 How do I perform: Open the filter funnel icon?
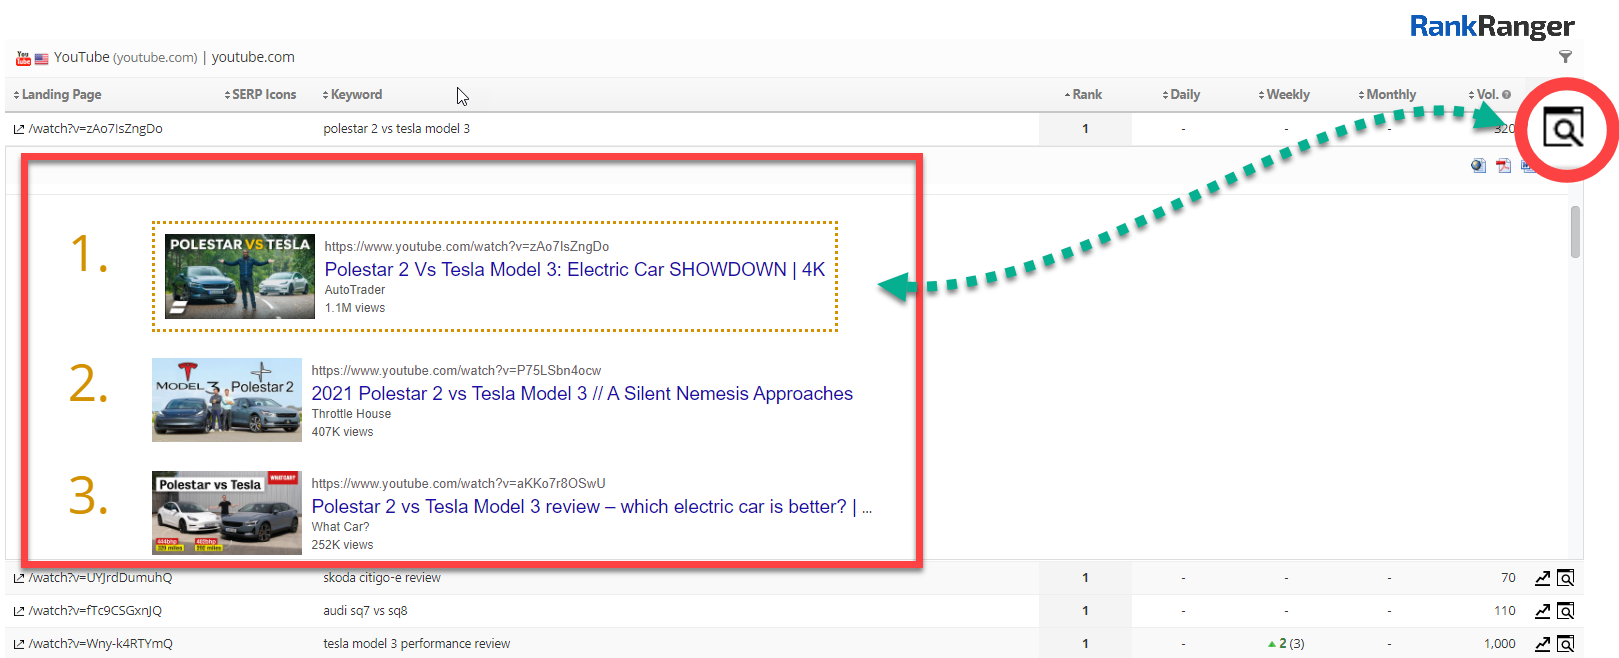point(1565,57)
